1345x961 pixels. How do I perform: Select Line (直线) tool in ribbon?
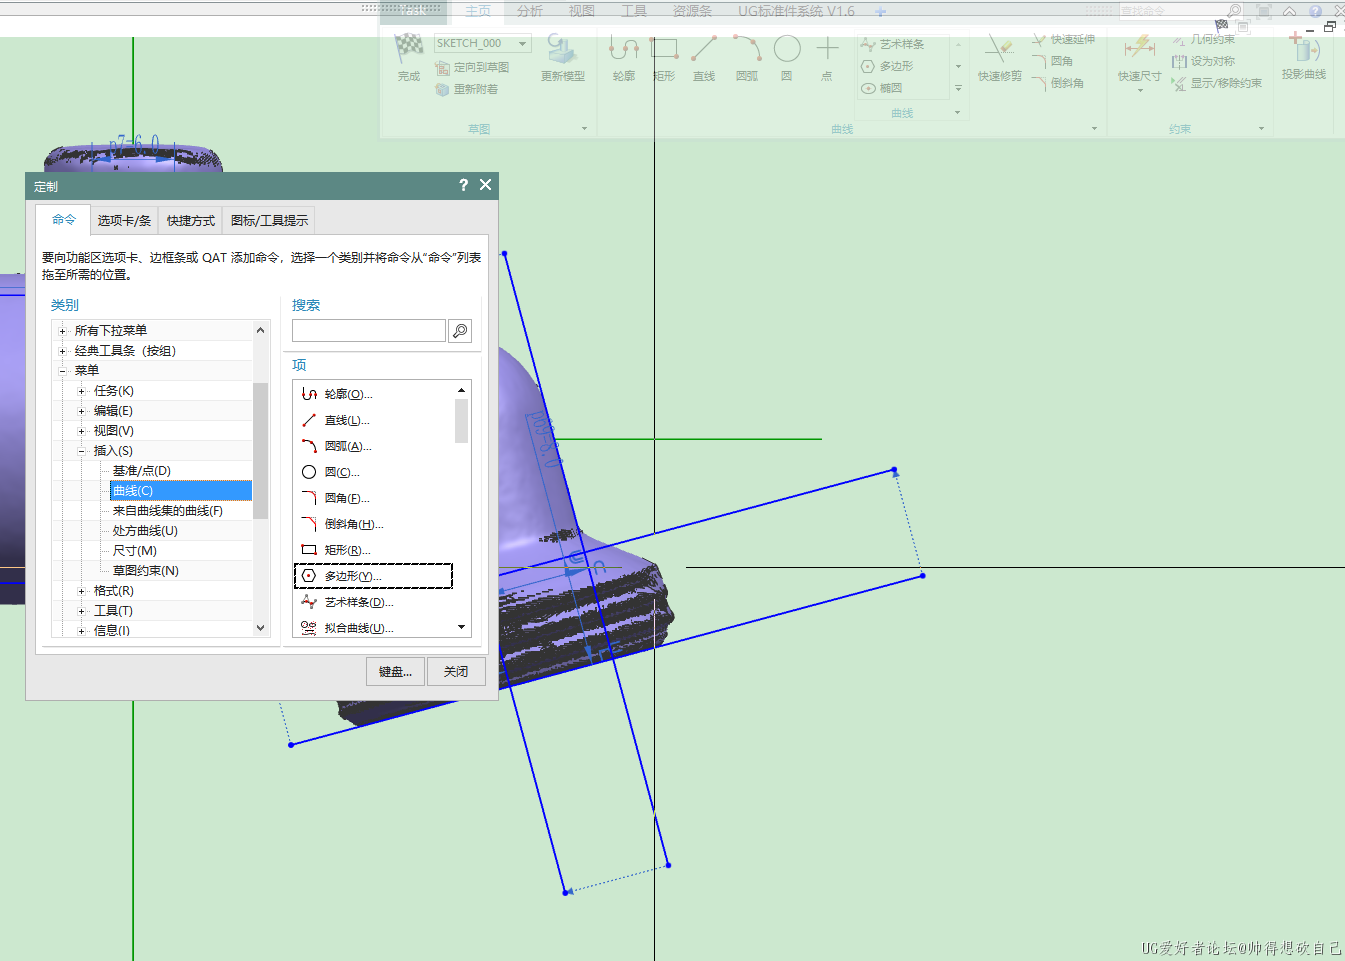pos(704,48)
